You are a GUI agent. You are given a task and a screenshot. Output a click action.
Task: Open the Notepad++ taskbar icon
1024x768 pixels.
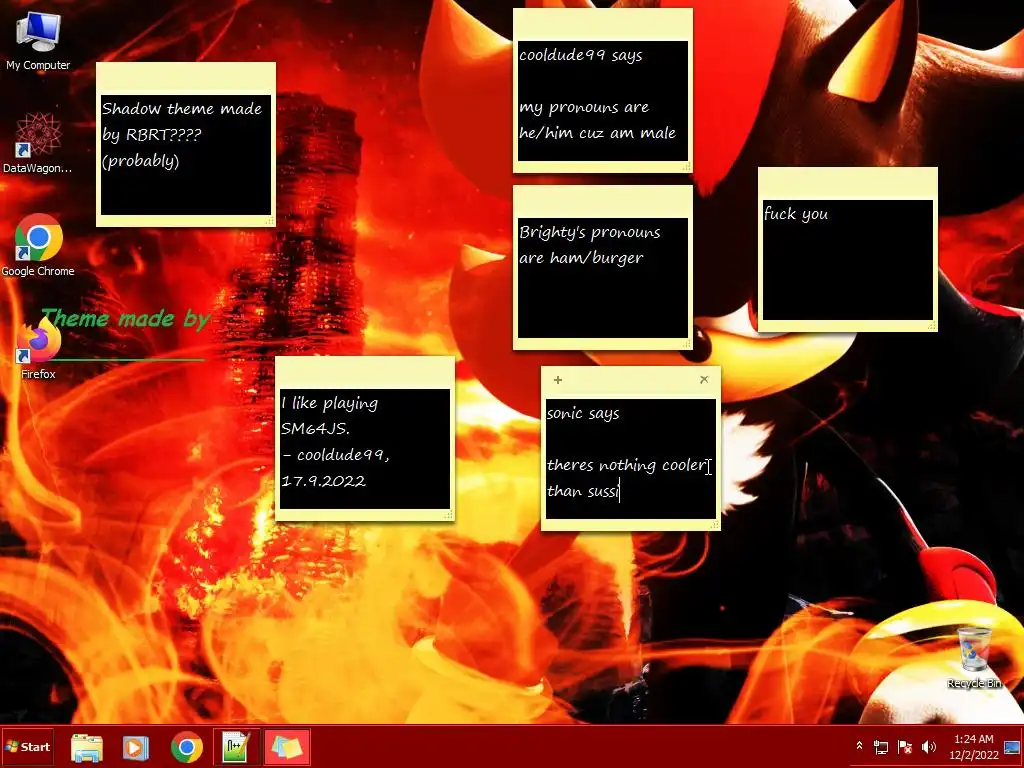point(236,748)
